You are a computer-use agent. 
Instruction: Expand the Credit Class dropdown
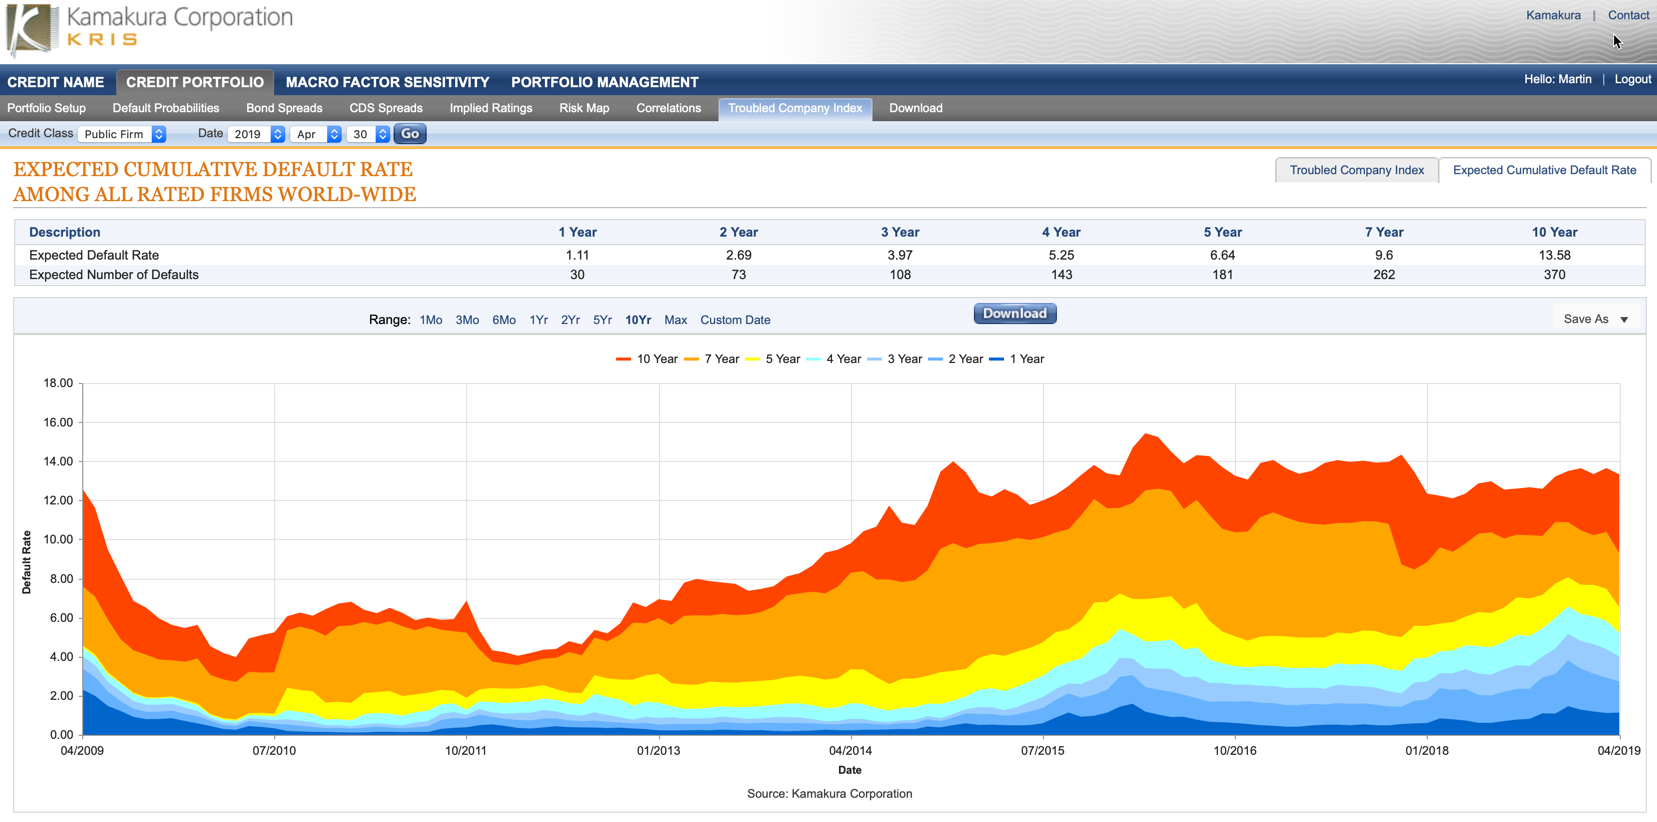[122, 134]
